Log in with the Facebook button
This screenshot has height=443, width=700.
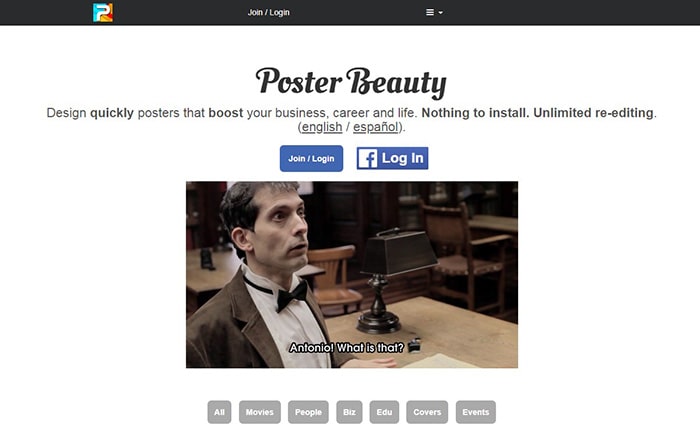pyautogui.click(x=392, y=159)
